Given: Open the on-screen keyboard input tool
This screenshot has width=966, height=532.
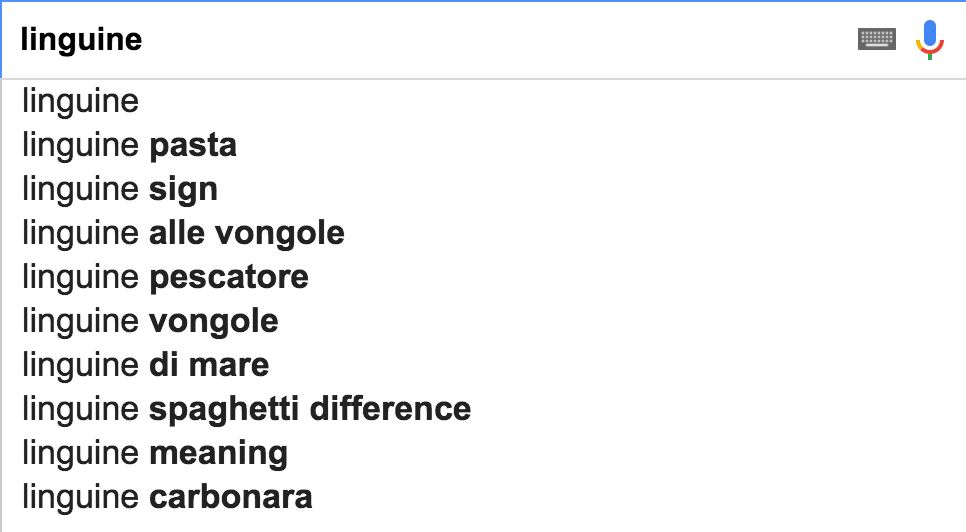Looking at the screenshot, I should tap(876, 39).
